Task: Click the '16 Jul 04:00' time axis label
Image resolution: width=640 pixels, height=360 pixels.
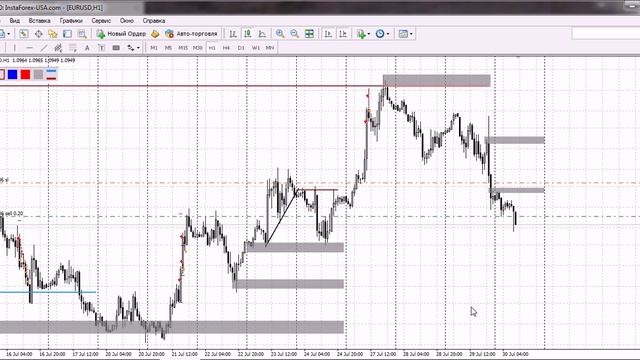Action: tap(19, 354)
